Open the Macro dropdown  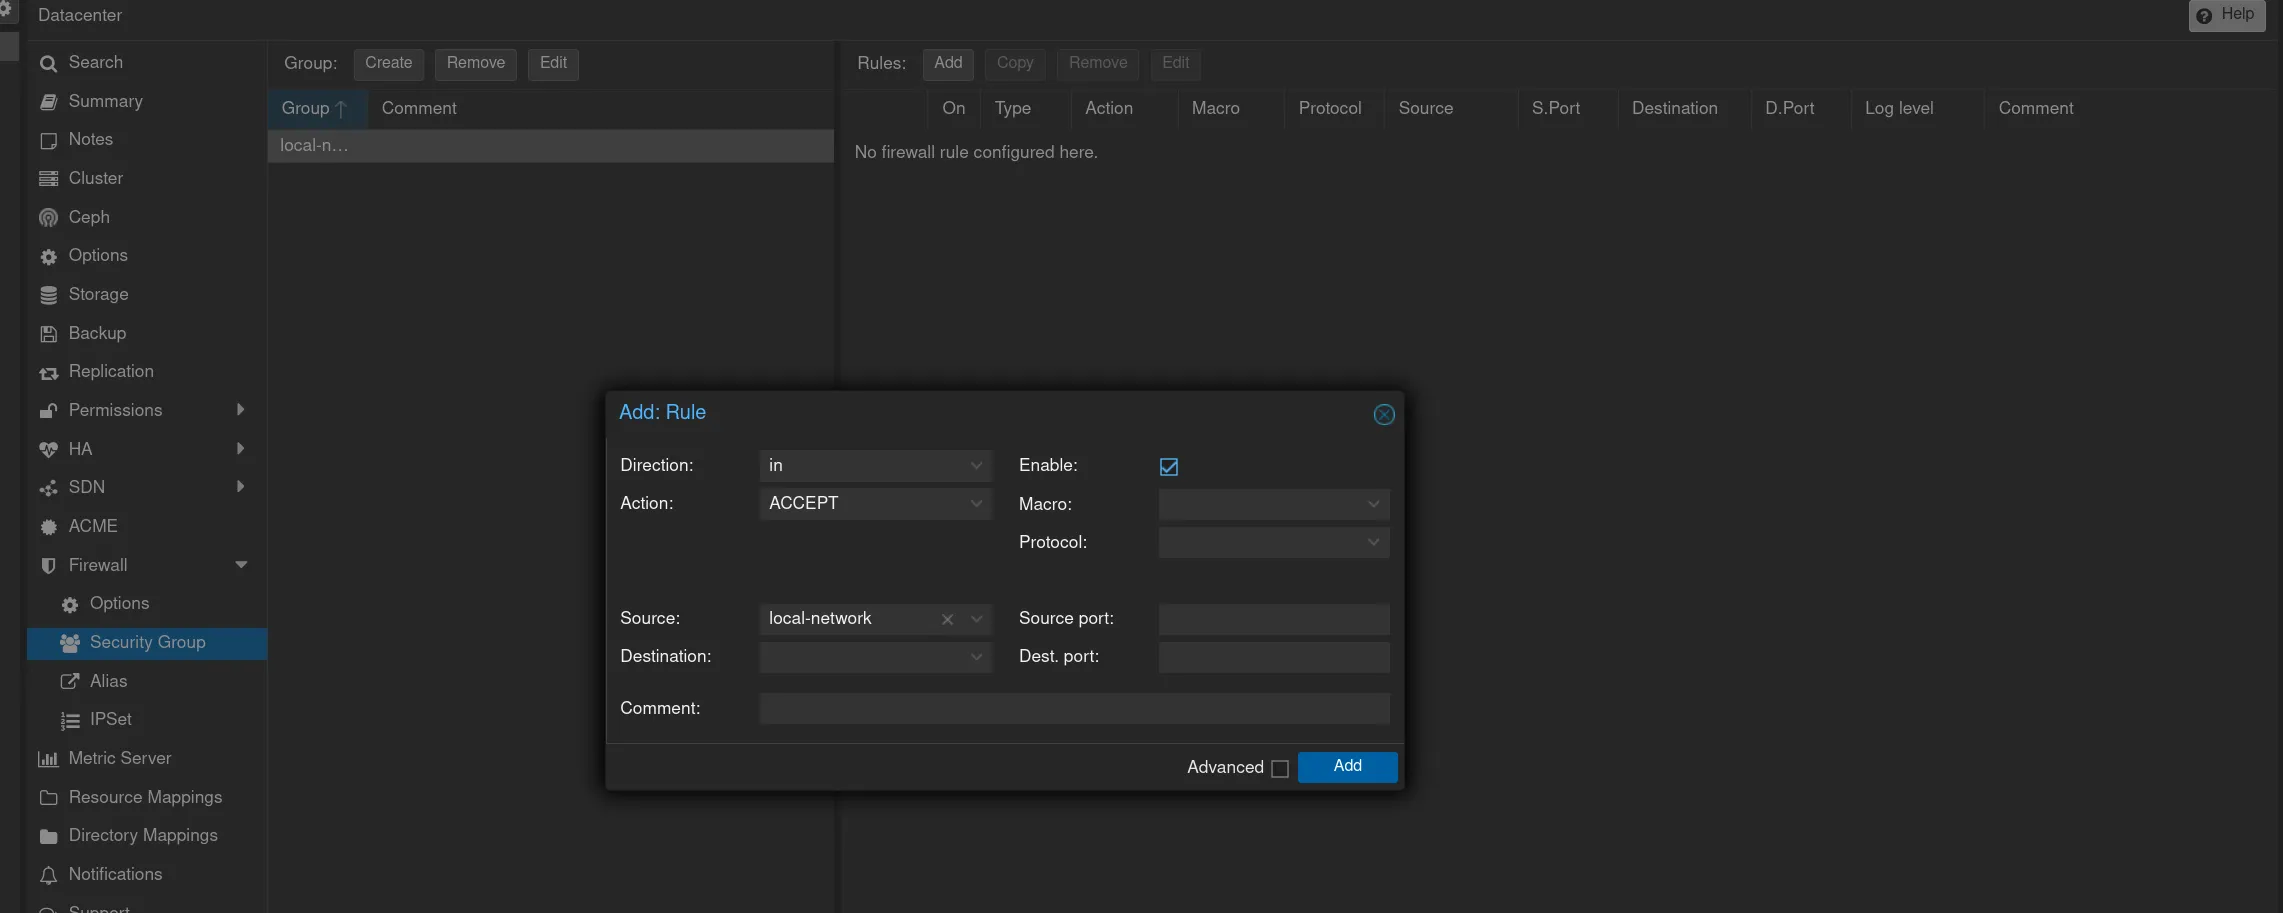tap(1373, 505)
